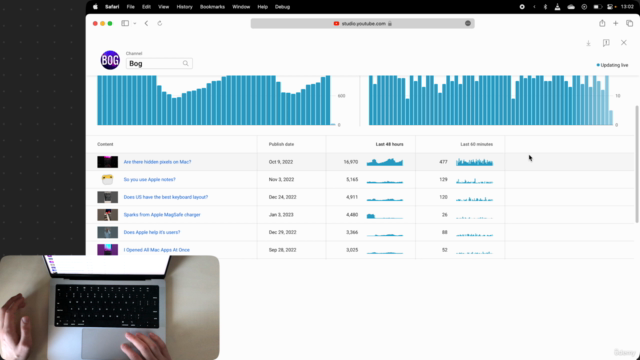Viewport: 640px width, 360px height.
Task: Click the 5,165 views value
Action: click(352, 180)
